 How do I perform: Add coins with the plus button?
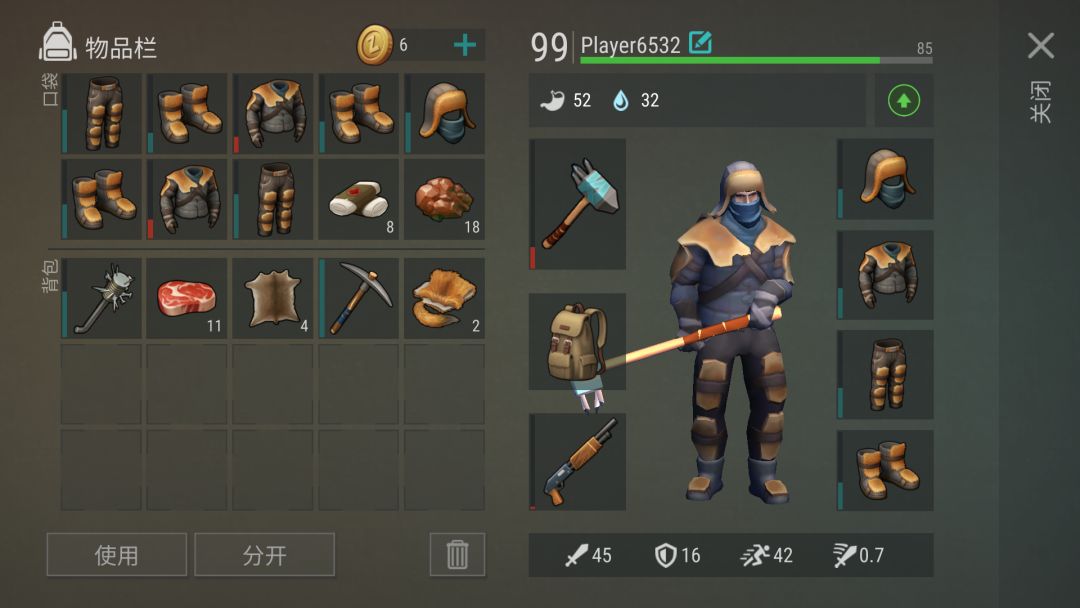pos(465,45)
